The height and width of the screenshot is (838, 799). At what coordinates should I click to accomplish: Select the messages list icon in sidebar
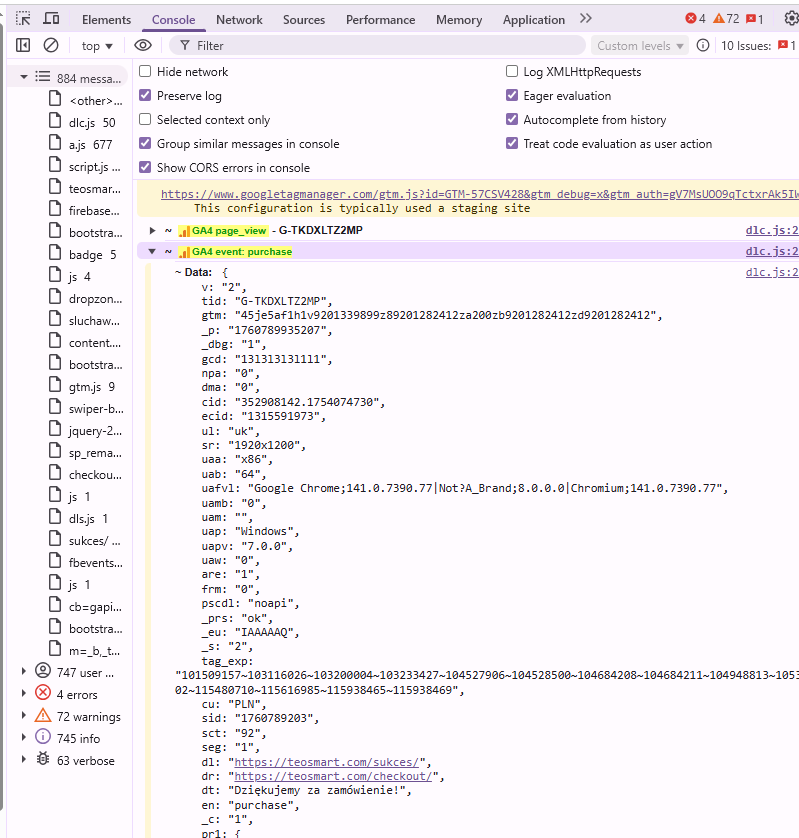point(43,77)
